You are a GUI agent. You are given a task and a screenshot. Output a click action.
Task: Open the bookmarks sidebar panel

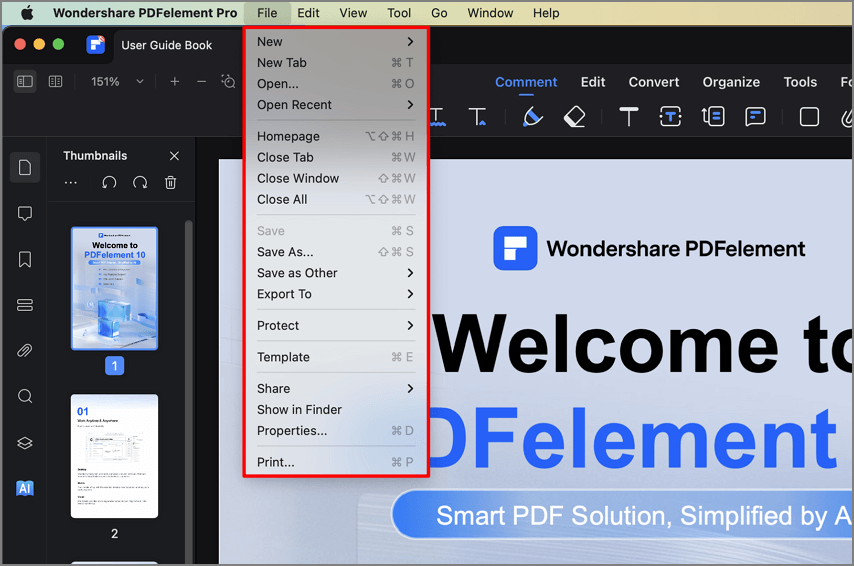tap(25, 259)
